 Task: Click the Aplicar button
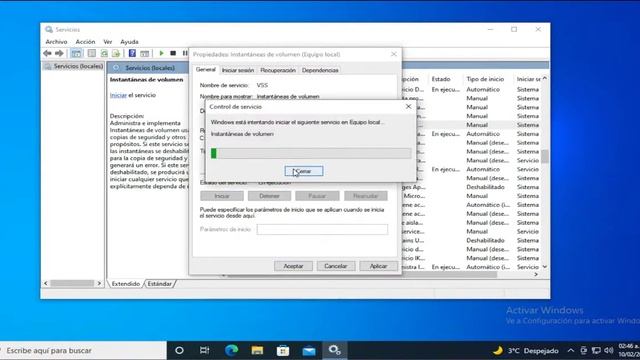(x=378, y=266)
